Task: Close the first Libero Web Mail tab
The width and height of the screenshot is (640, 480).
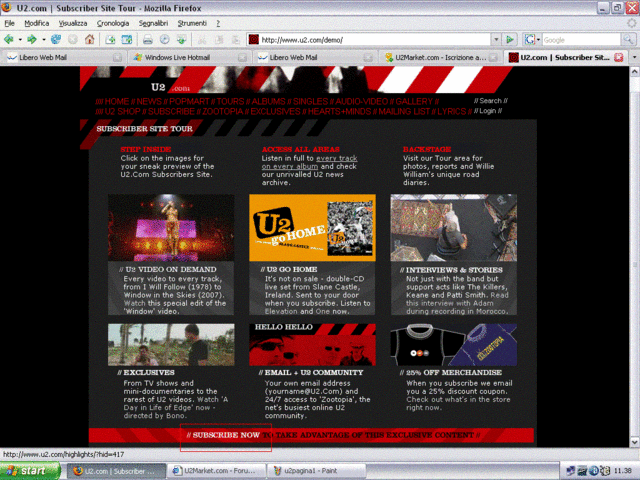Action: coord(117,58)
